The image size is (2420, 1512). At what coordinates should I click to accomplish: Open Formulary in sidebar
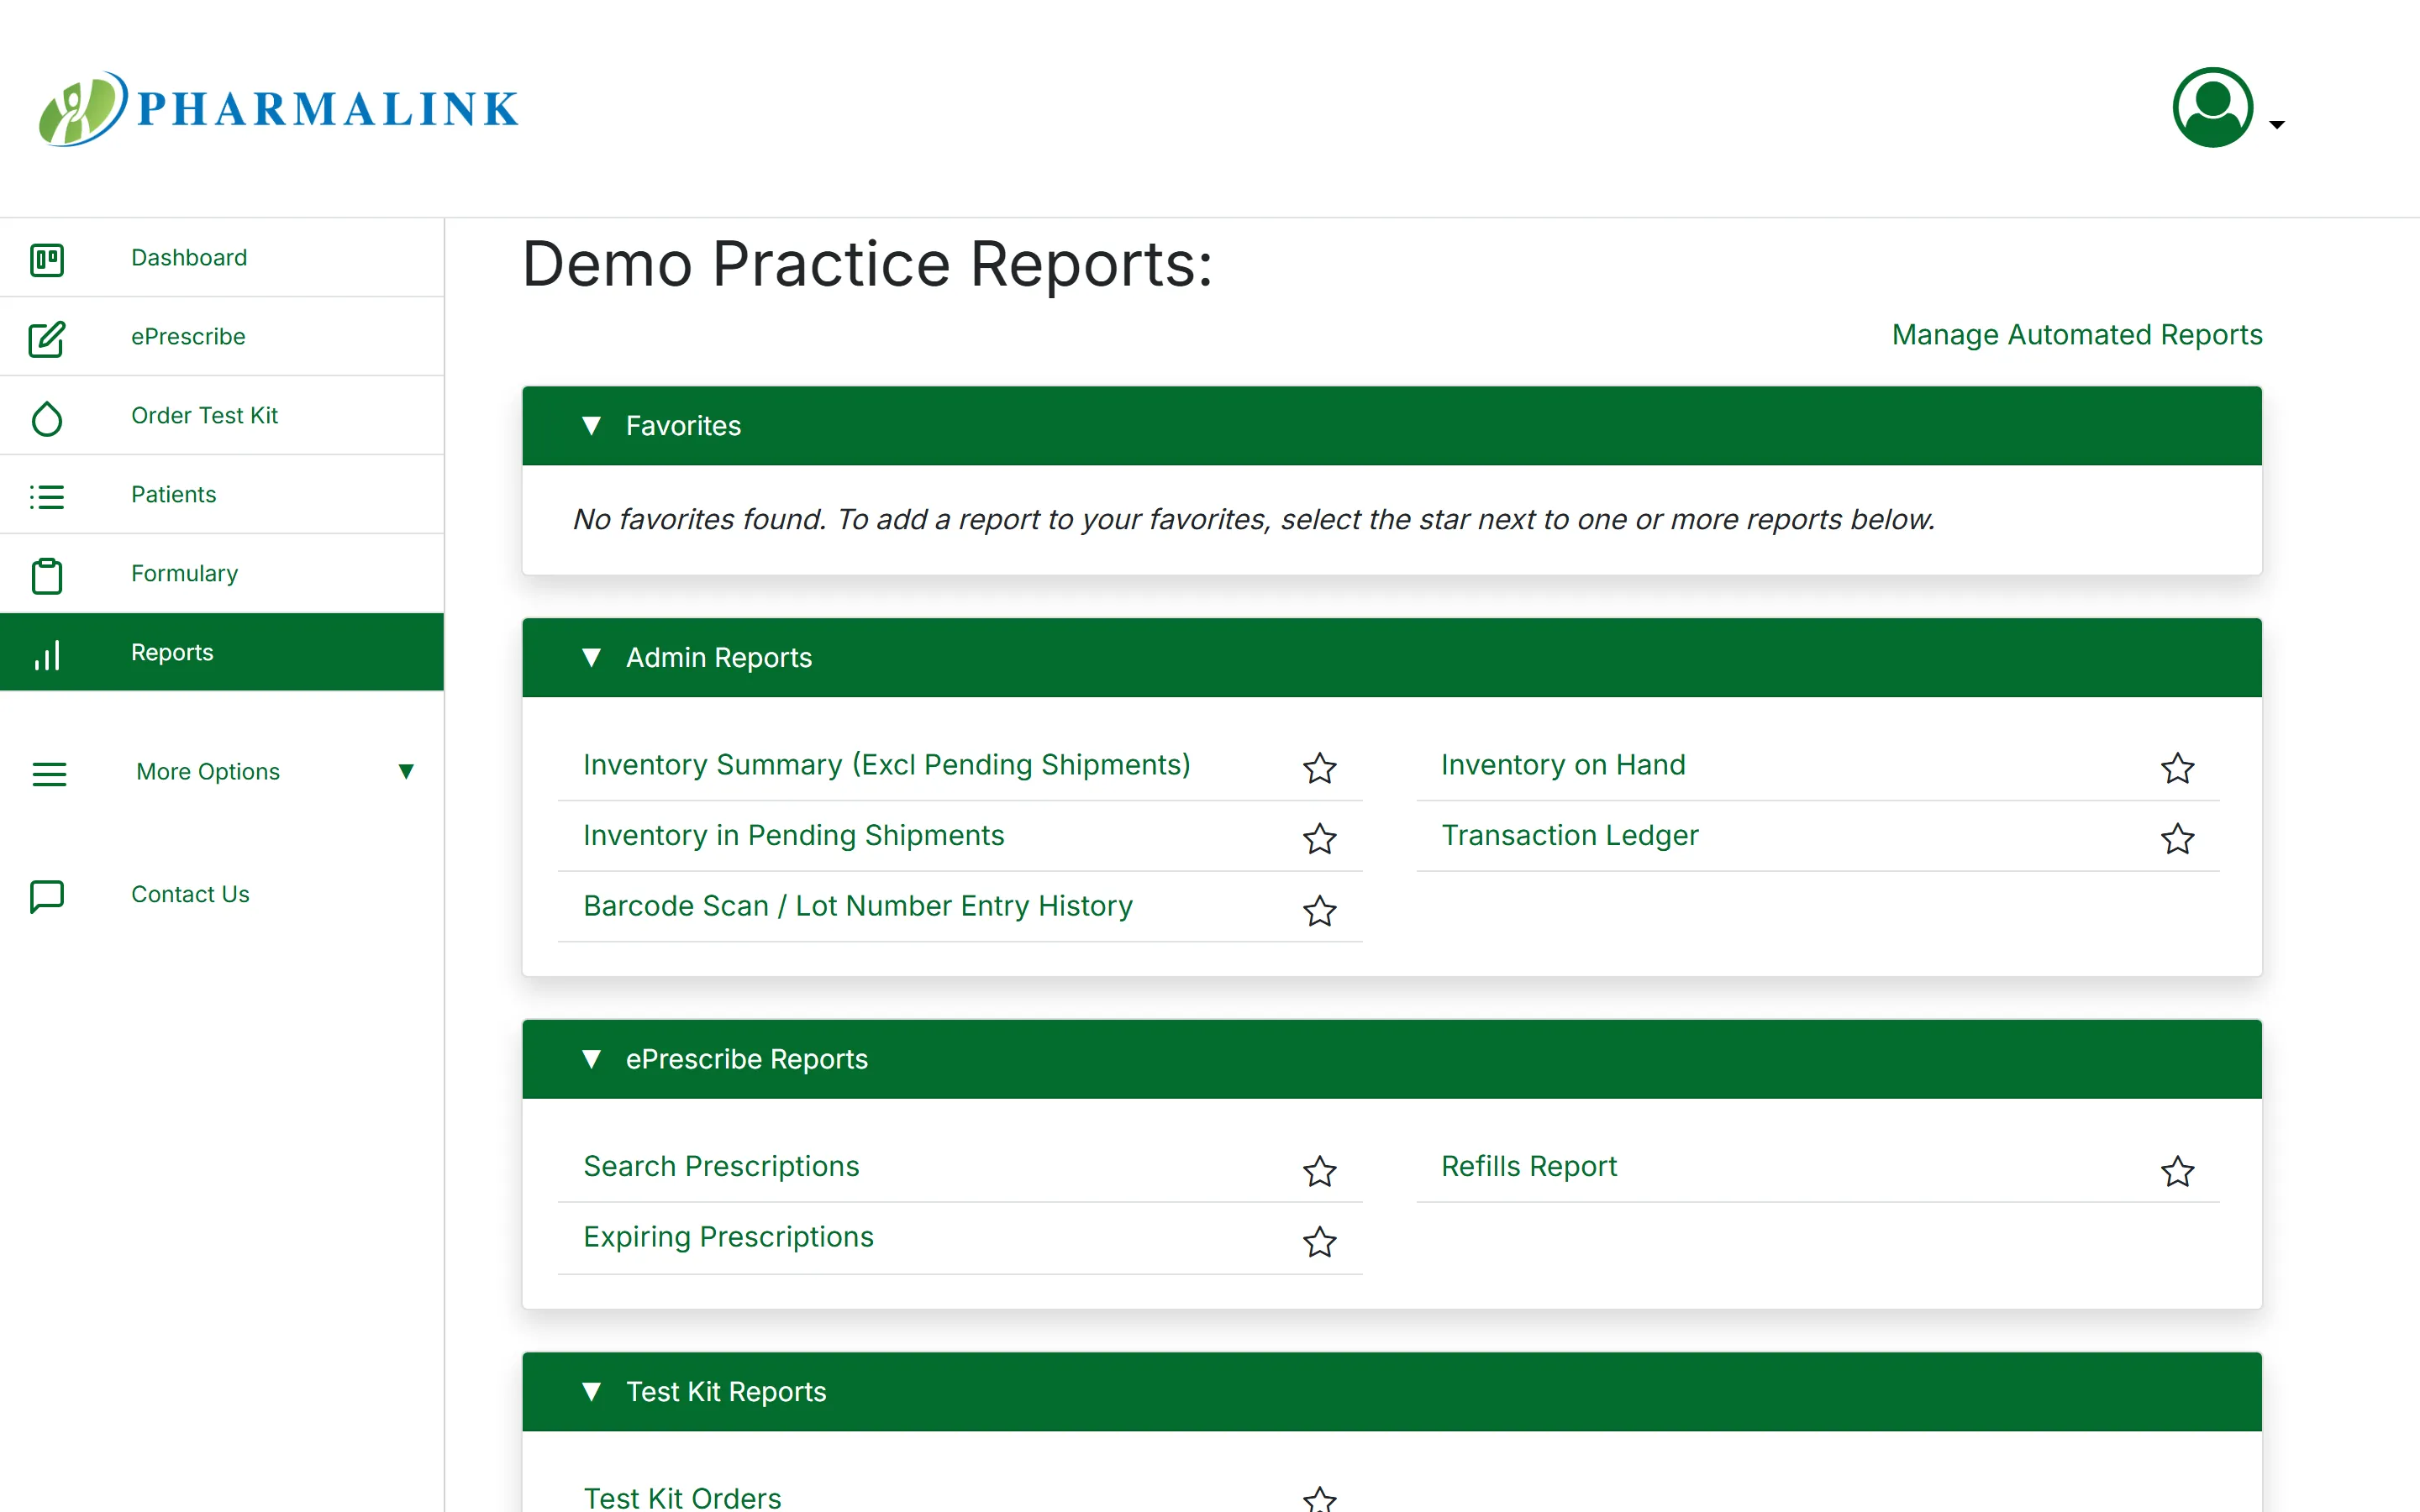point(184,573)
